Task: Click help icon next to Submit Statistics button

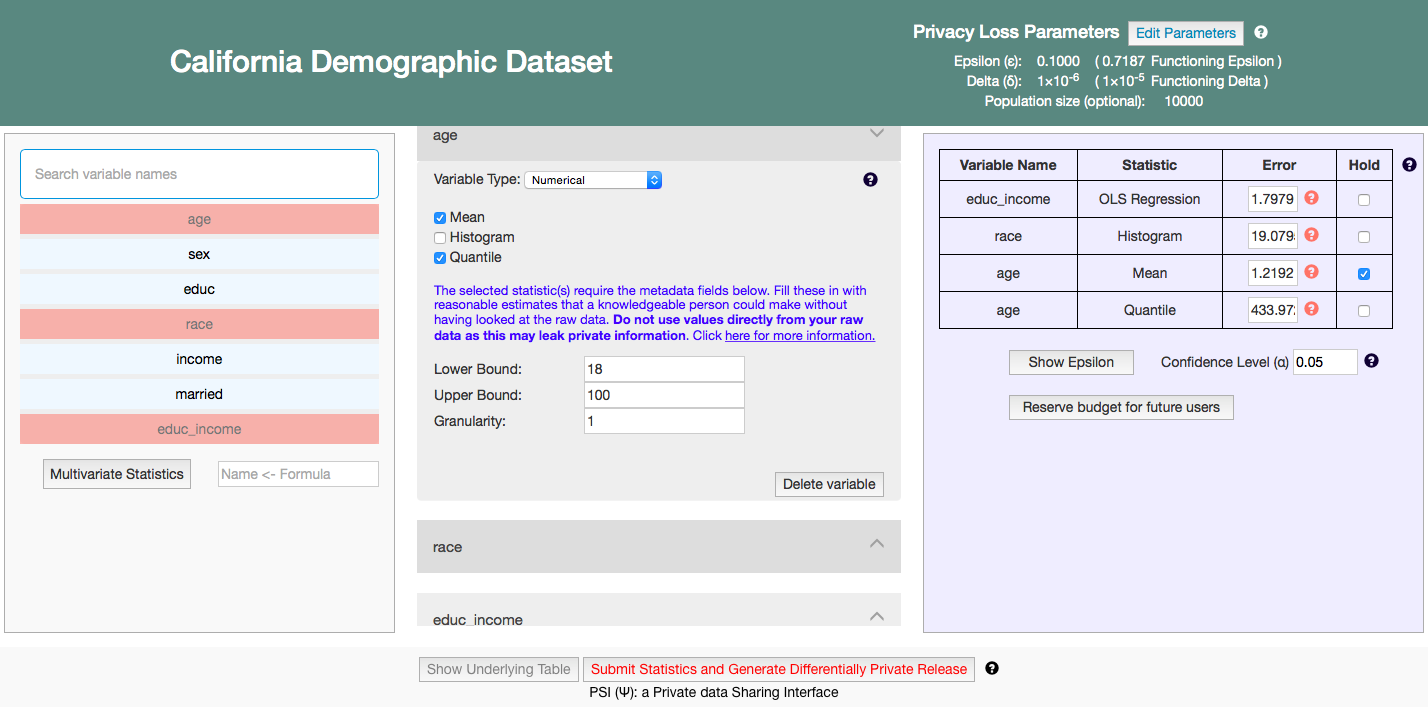Action: [x=991, y=668]
